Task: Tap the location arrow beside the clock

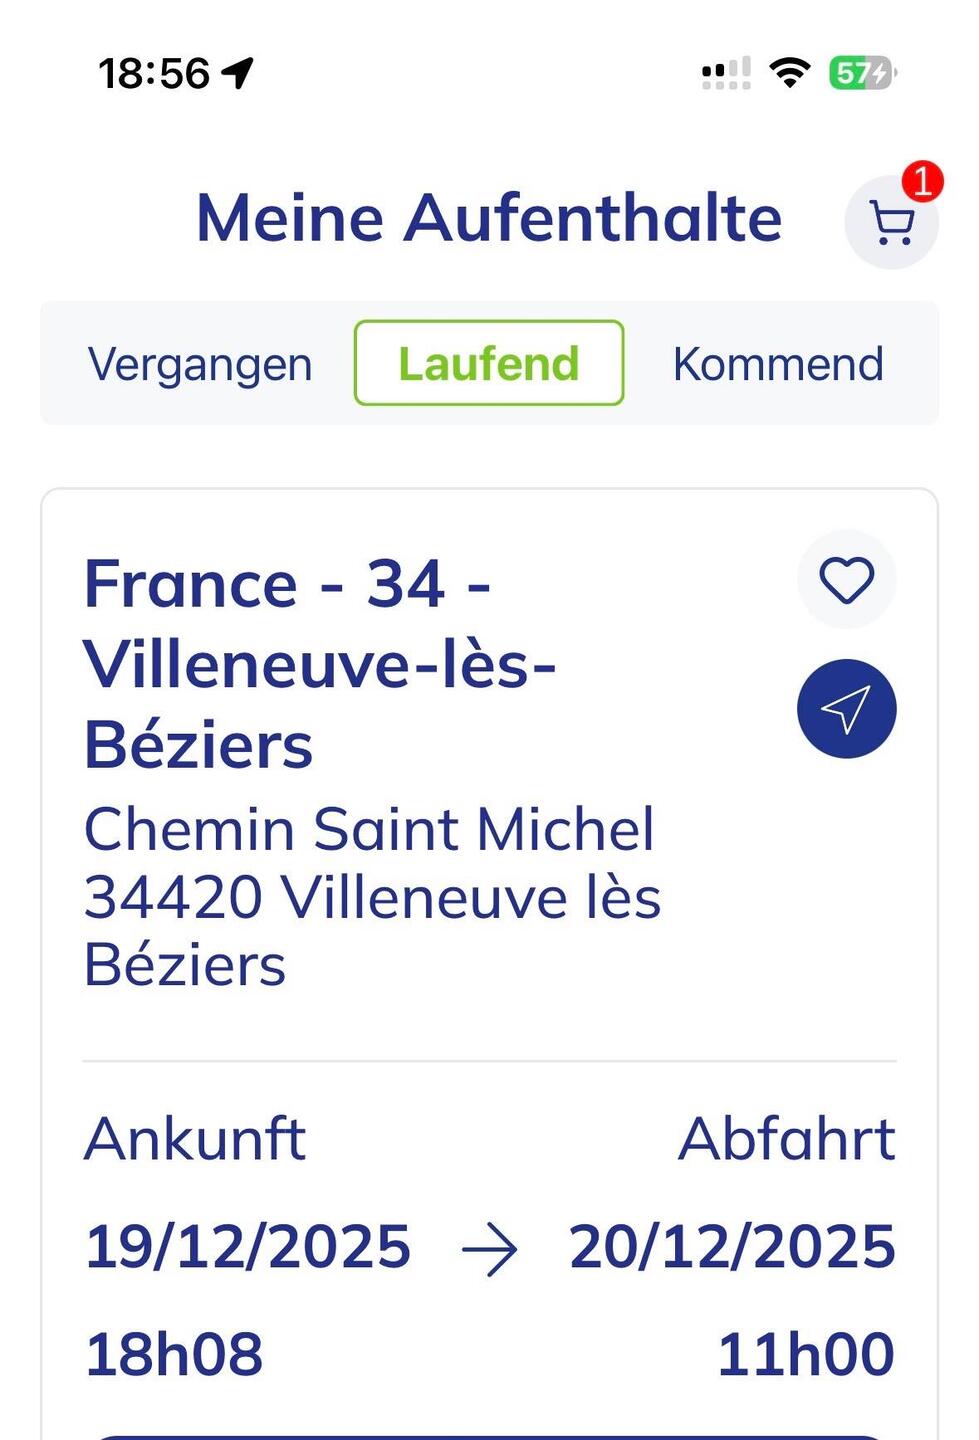Action: coord(238,73)
